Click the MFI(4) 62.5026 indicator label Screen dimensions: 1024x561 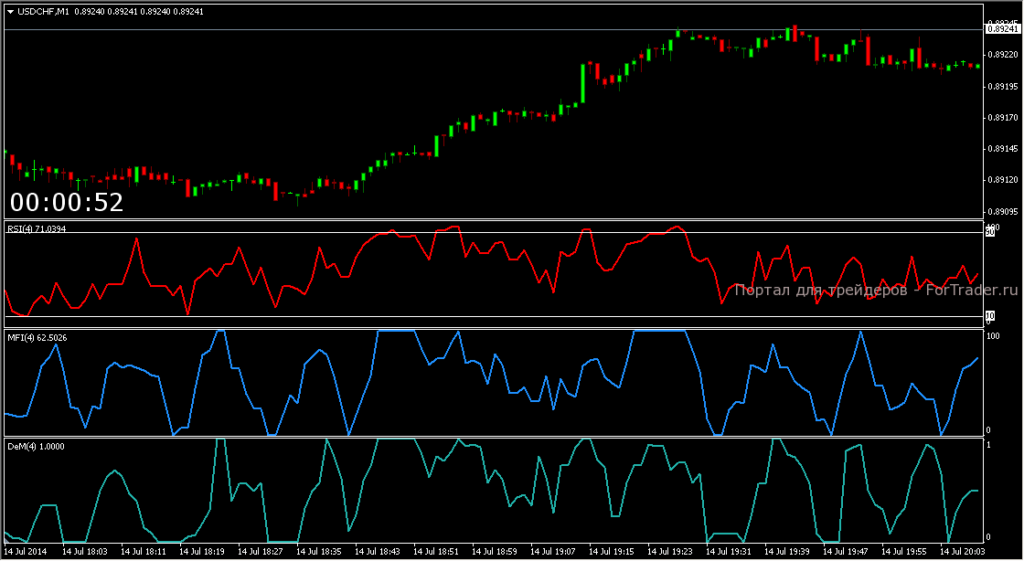[x=37, y=338]
